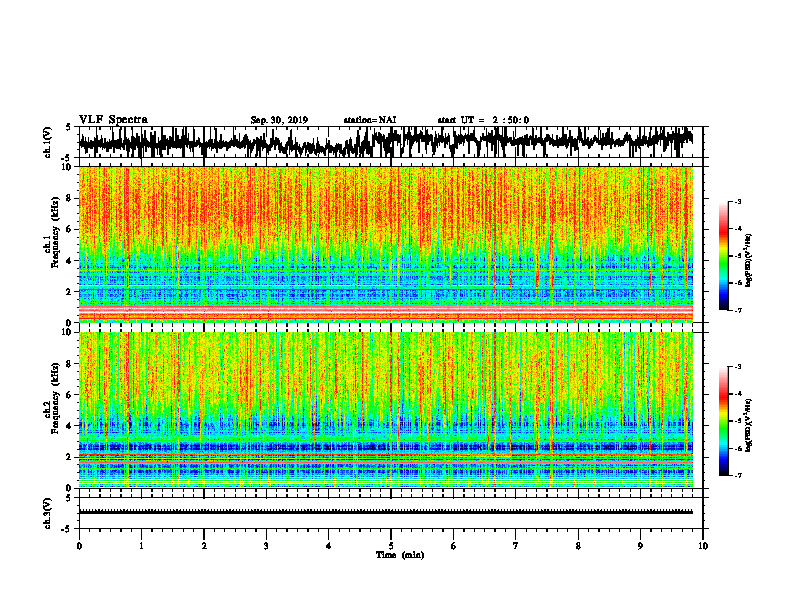Click the log(PSD) label beside ch.1 colorbar
Screen dimensions: 792x612
pyautogui.click(x=749, y=261)
